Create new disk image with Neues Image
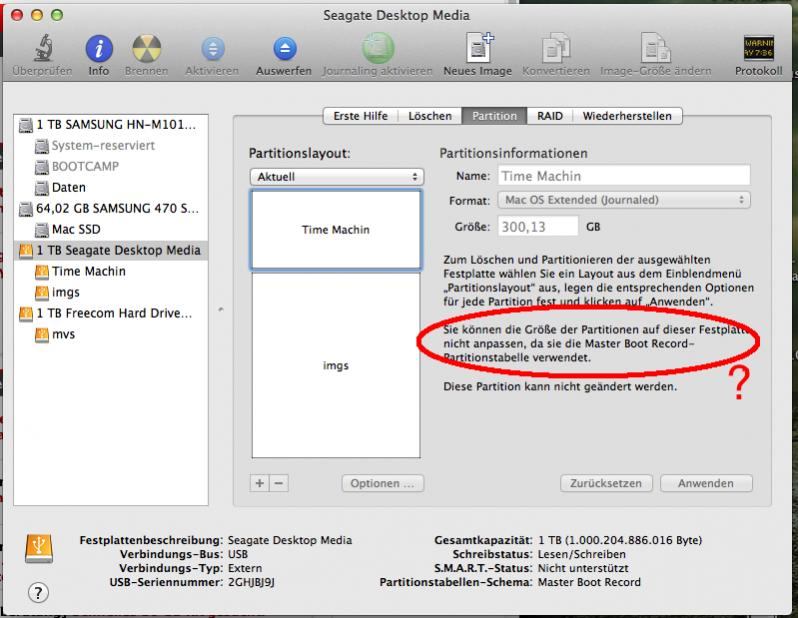This screenshot has width=798, height=618. coord(479,47)
